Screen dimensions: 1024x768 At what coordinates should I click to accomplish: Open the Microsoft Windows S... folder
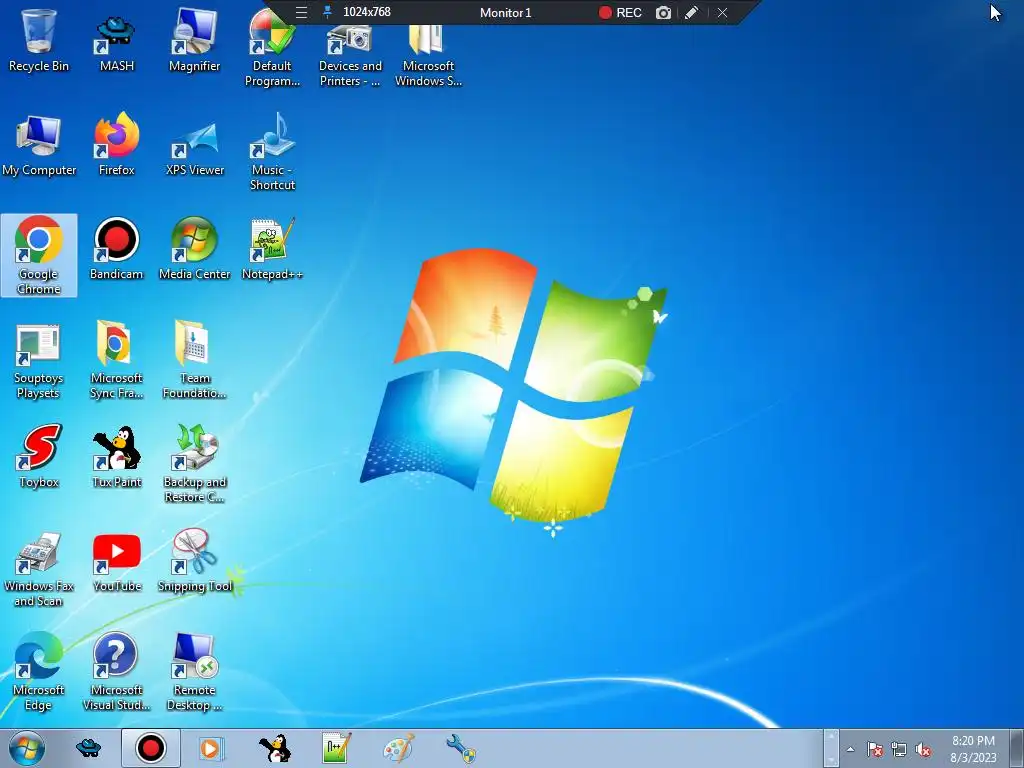[x=428, y=56]
